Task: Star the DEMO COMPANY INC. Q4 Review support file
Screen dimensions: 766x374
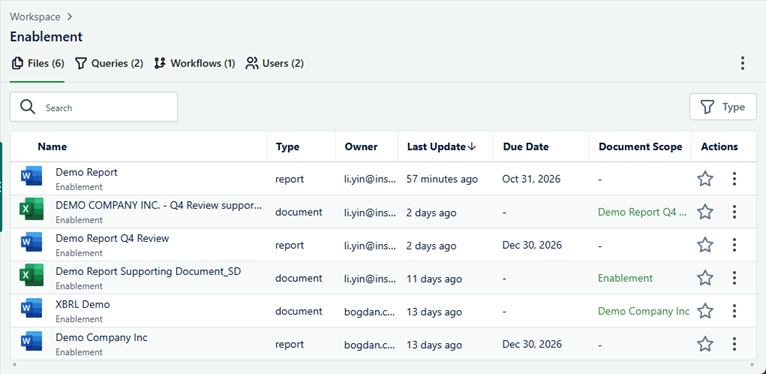Action: click(705, 212)
